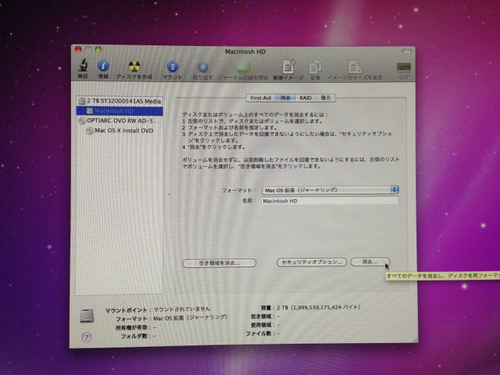Switch to the 消去 (Erase) tab

285,98
